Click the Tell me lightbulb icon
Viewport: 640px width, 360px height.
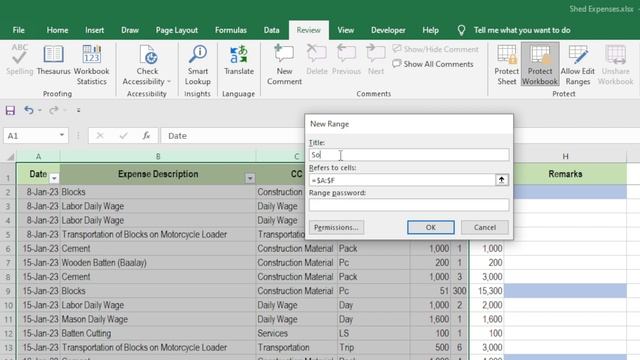[461, 30]
